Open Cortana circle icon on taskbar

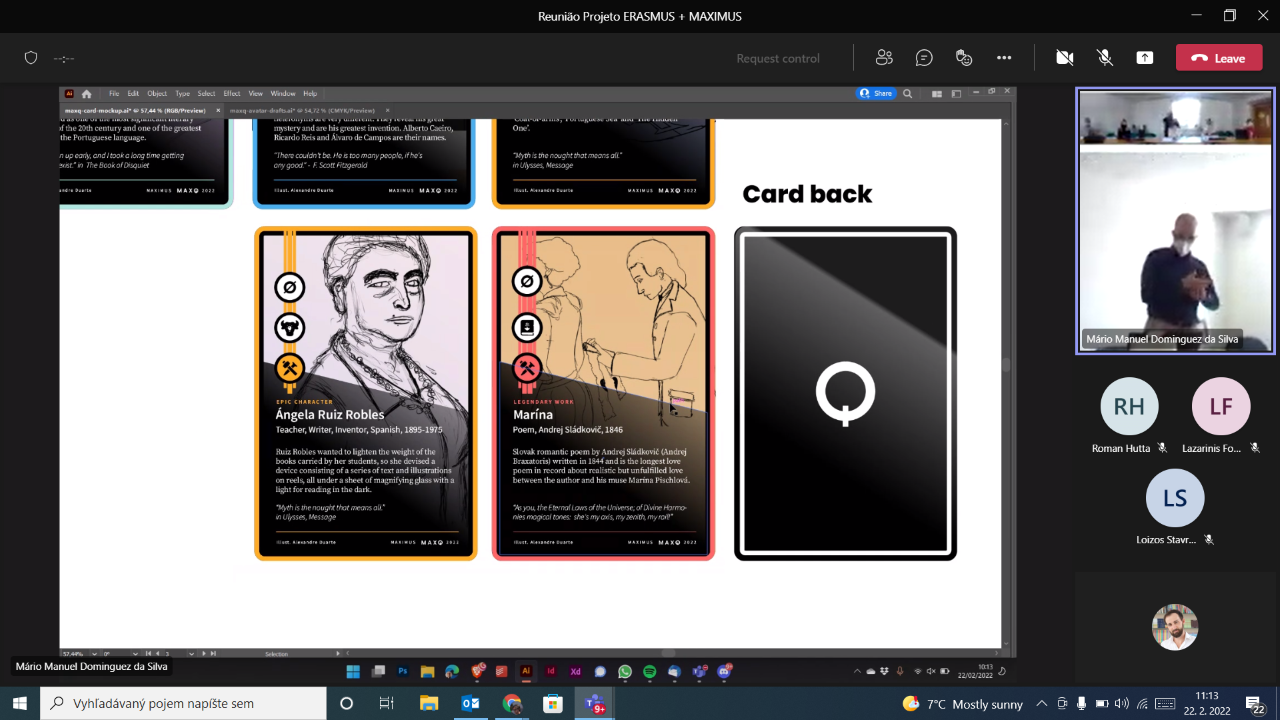click(347, 703)
